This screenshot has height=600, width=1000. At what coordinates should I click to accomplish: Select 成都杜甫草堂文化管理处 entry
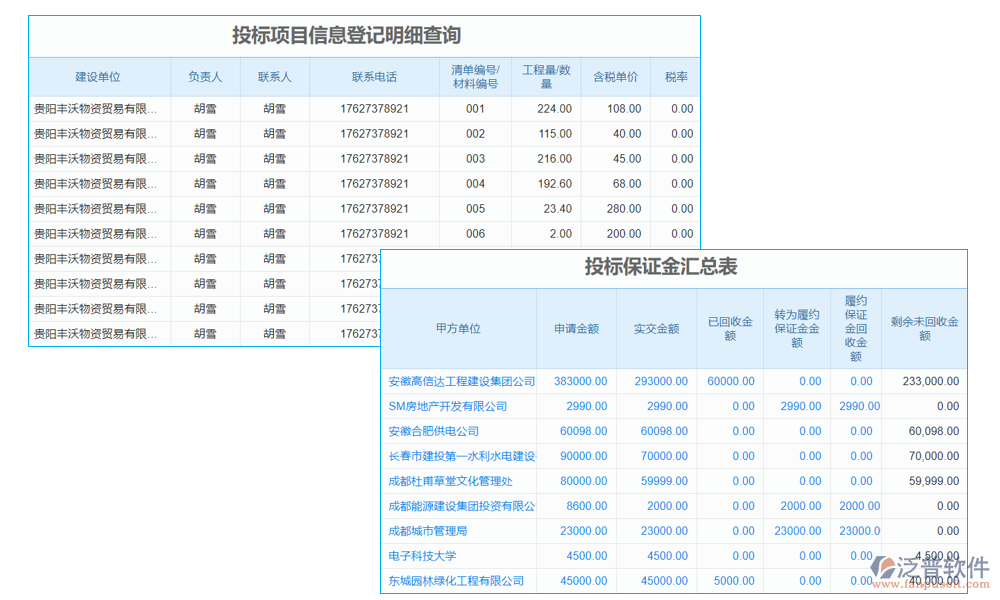click(460, 481)
